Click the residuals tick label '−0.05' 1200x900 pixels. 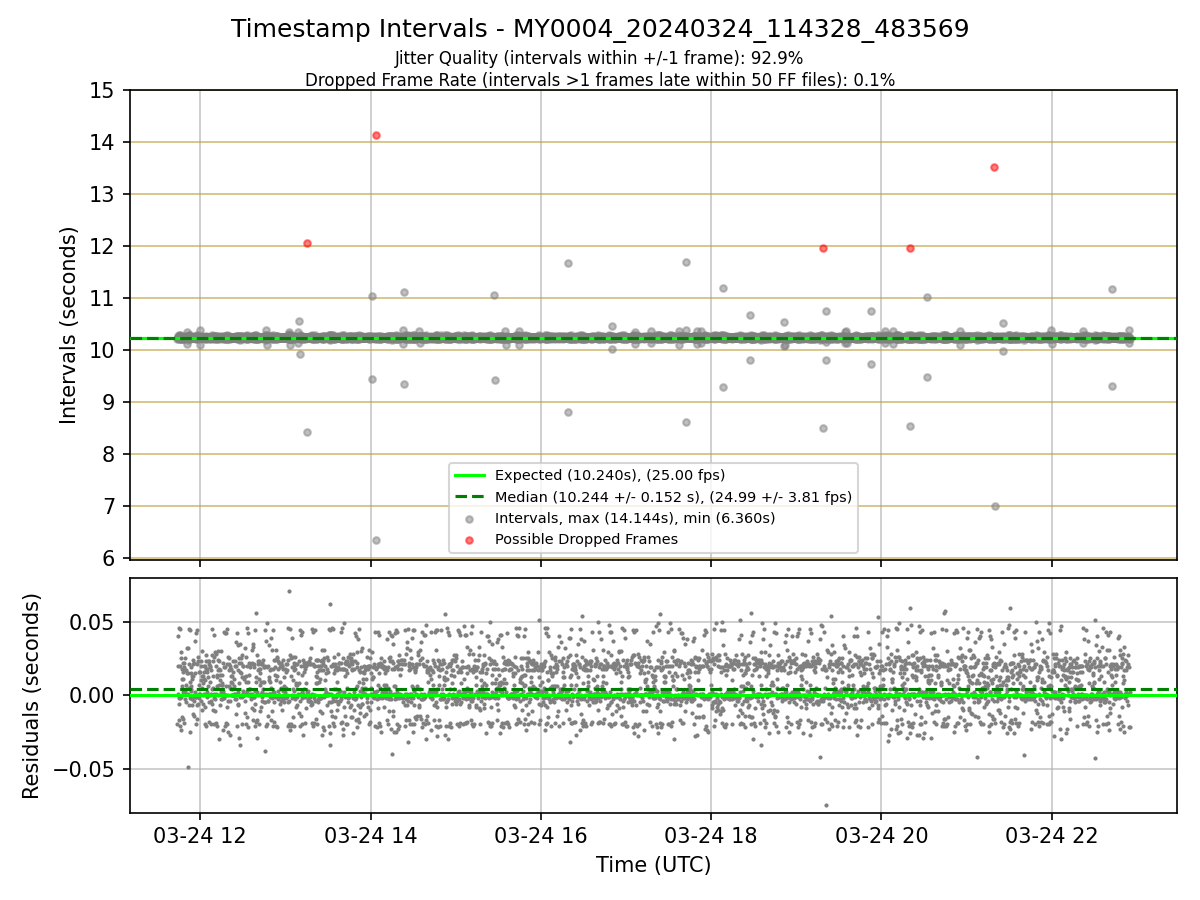[x=85, y=770]
